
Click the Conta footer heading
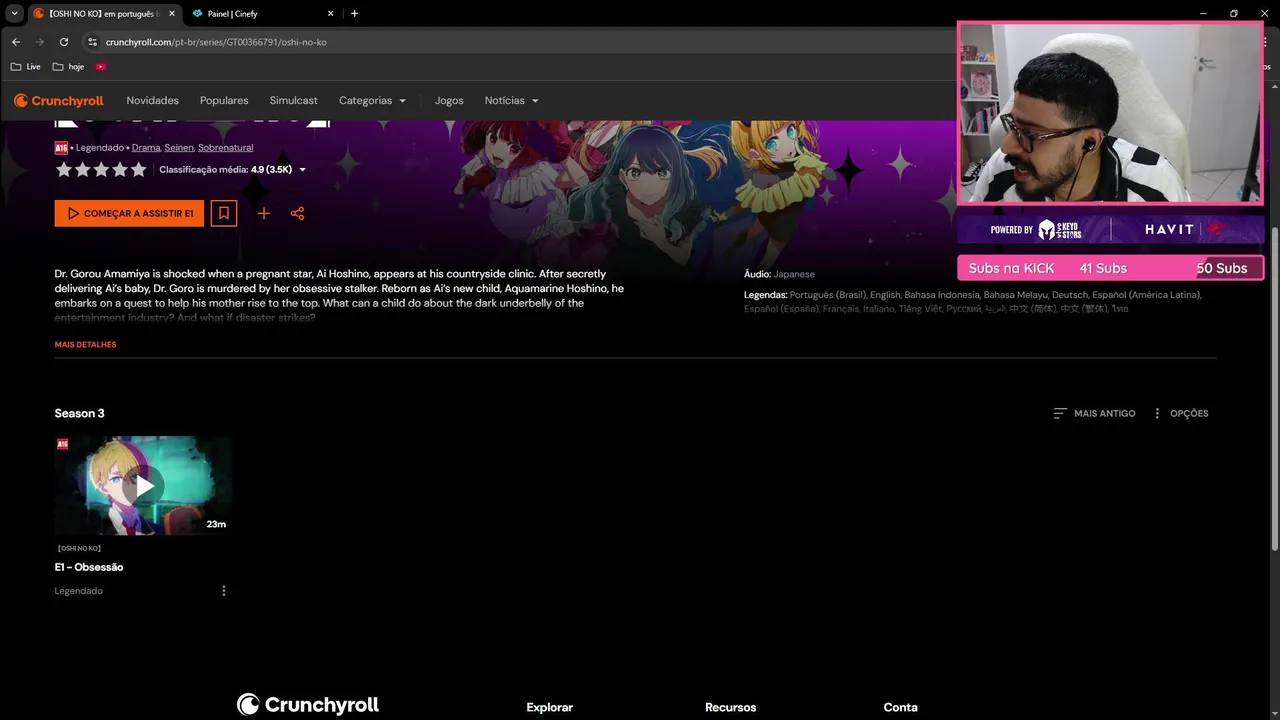coord(901,707)
